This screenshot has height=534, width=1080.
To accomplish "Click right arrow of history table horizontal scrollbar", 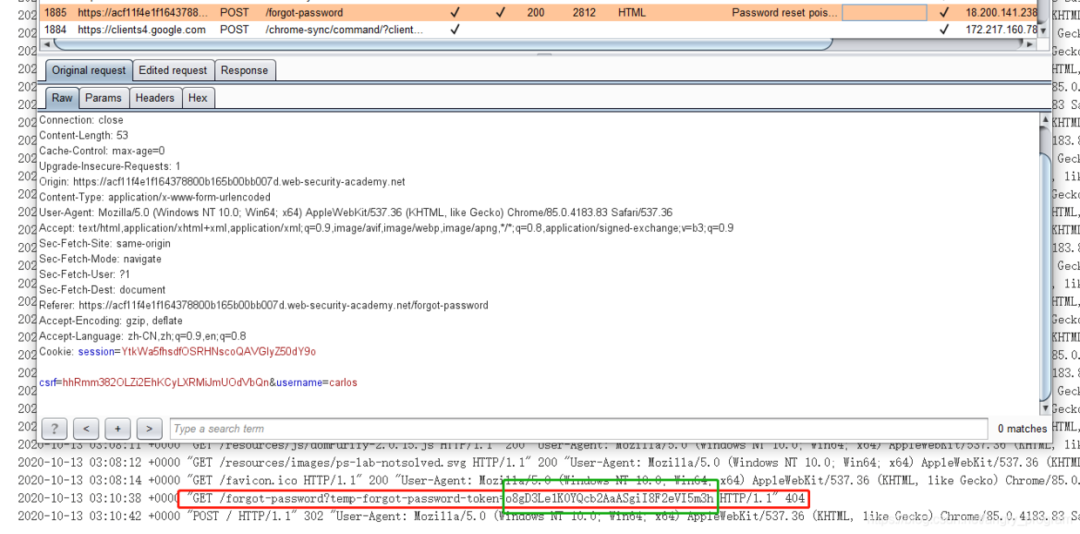I will [x=1030, y=44].
